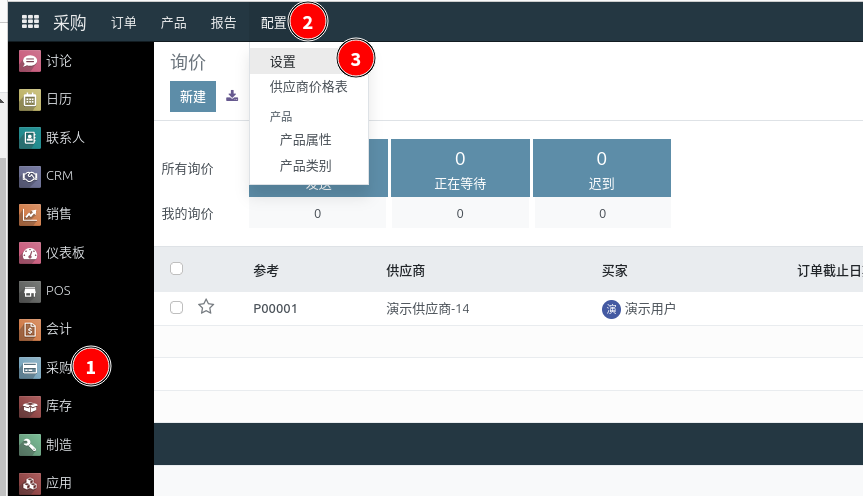Click 我的询价 count under 正在等待
The image size is (863, 496).
[x=460, y=214]
